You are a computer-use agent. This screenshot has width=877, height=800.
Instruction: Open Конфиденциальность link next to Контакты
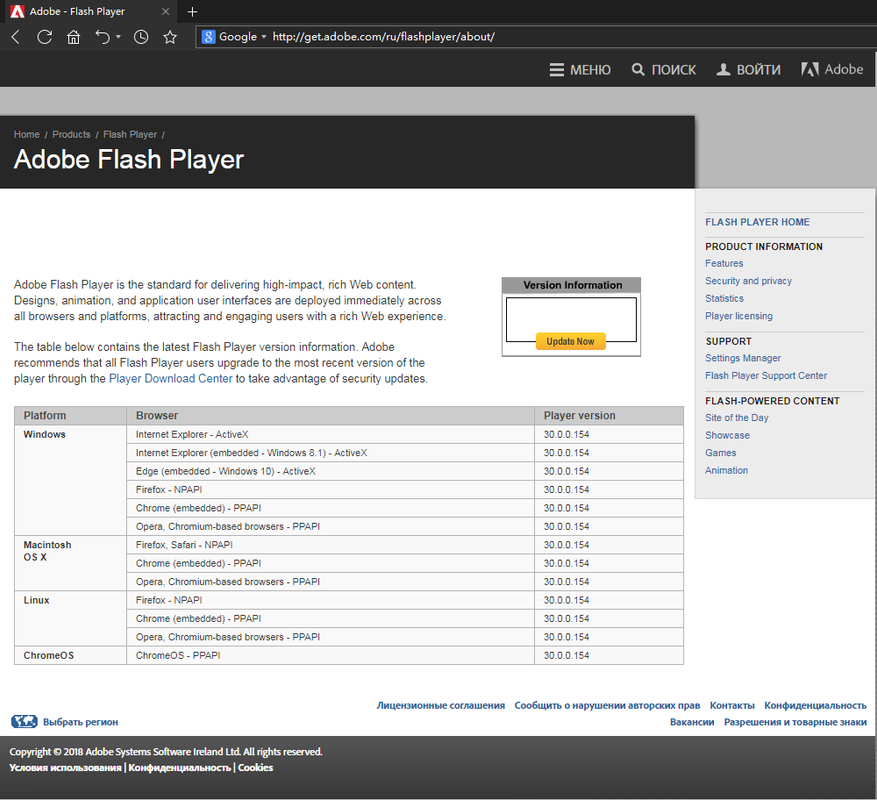coord(815,705)
